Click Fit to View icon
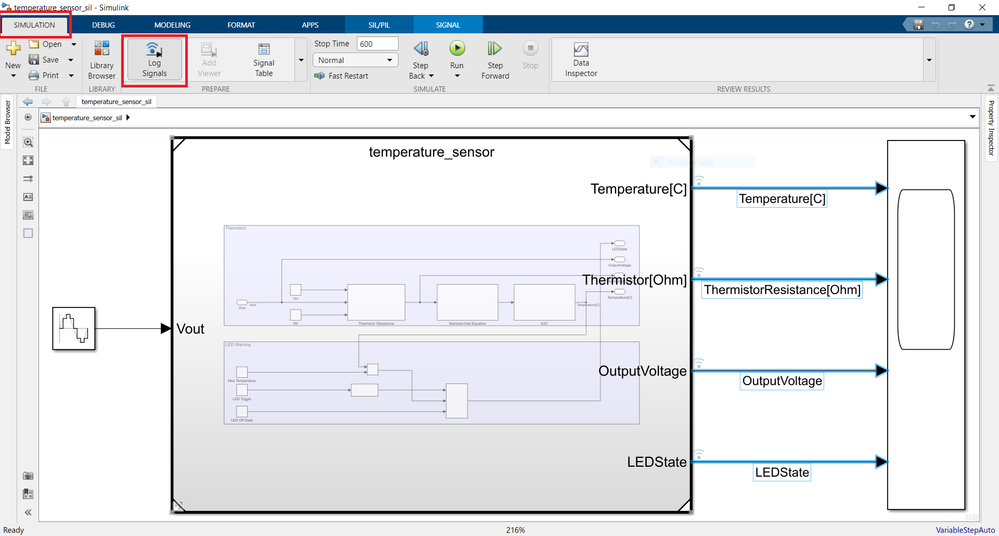The image size is (999, 536). pos(28,161)
